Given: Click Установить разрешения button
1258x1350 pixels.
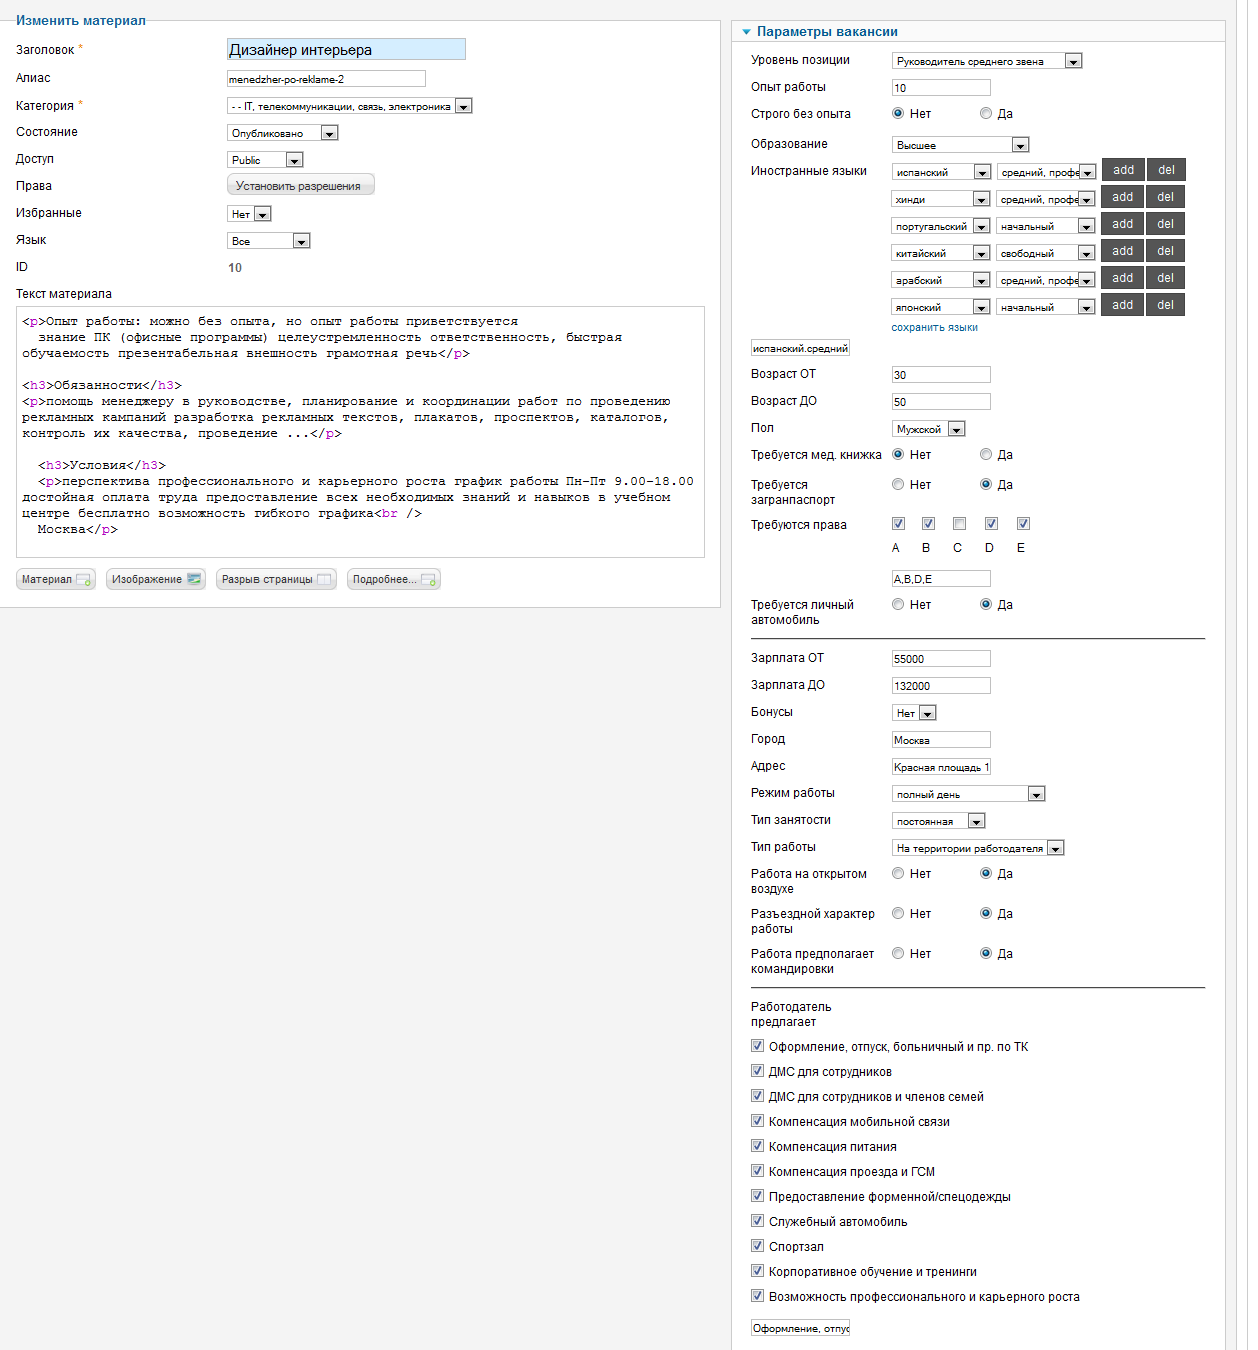Looking at the screenshot, I should (x=301, y=185).
